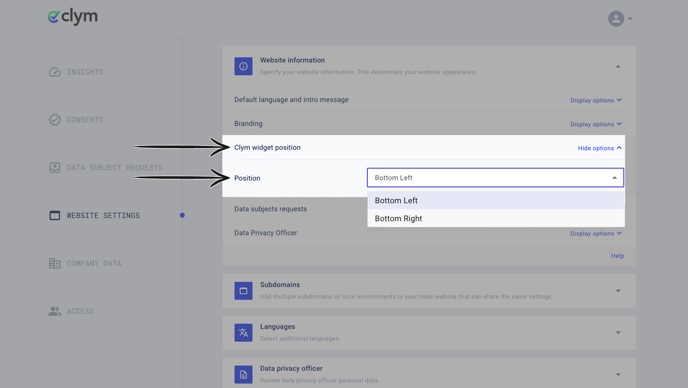The width and height of the screenshot is (688, 388).
Task: Collapse the Website information panel
Action: pyautogui.click(x=618, y=67)
